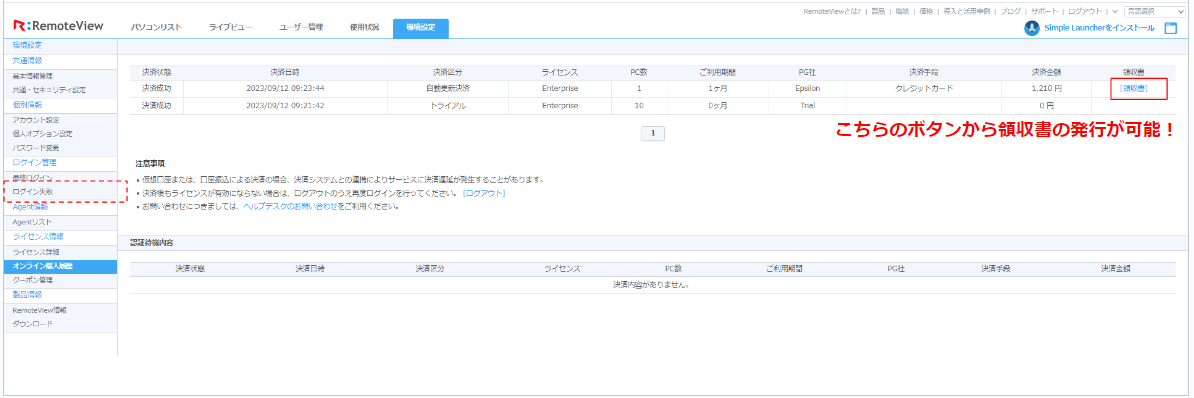Click the 決済金額 header in top table
This screenshot has height=398, width=1194.
(1046, 72)
